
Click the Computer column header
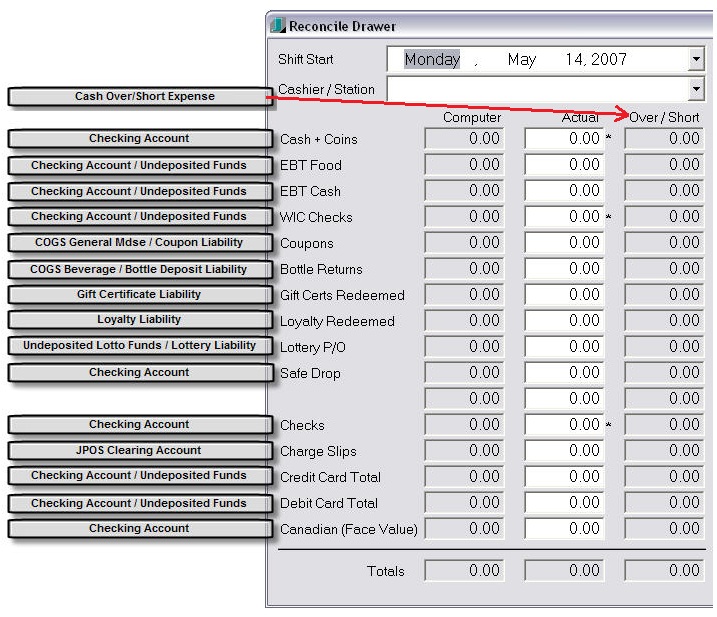tap(472, 118)
